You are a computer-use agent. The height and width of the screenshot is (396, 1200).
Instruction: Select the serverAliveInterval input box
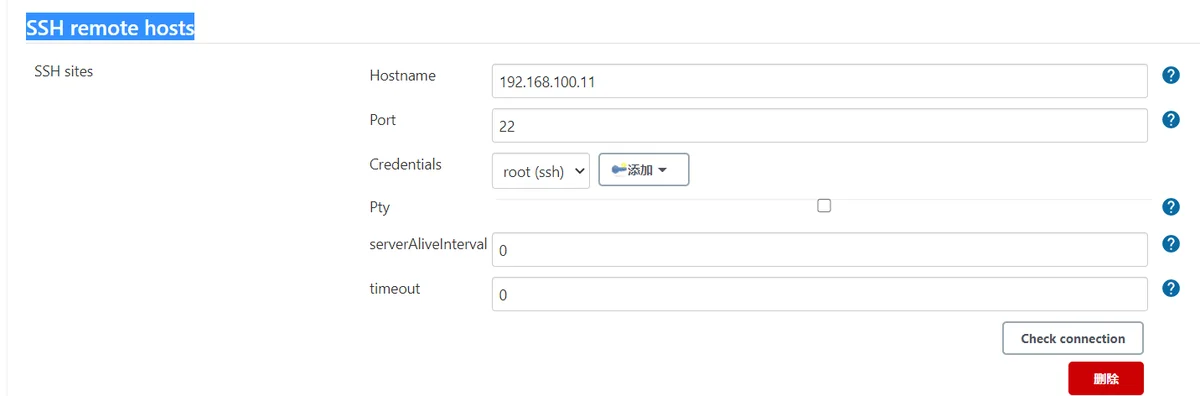pyautogui.click(x=819, y=250)
